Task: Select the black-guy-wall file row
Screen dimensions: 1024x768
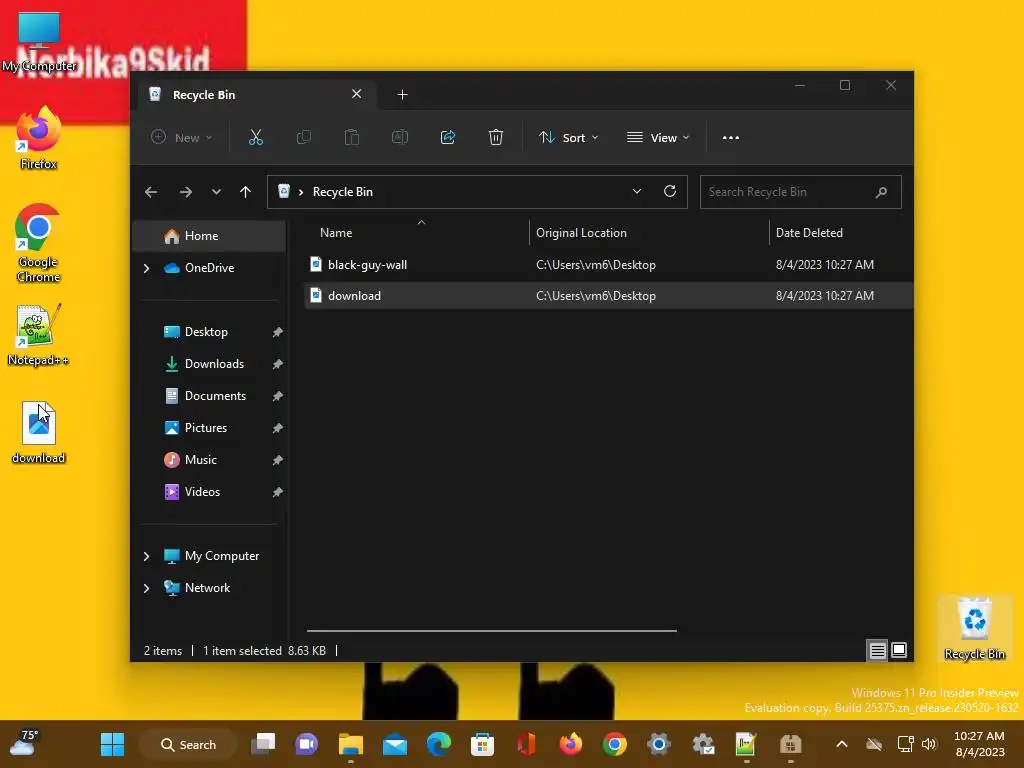Action: [609, 264]
